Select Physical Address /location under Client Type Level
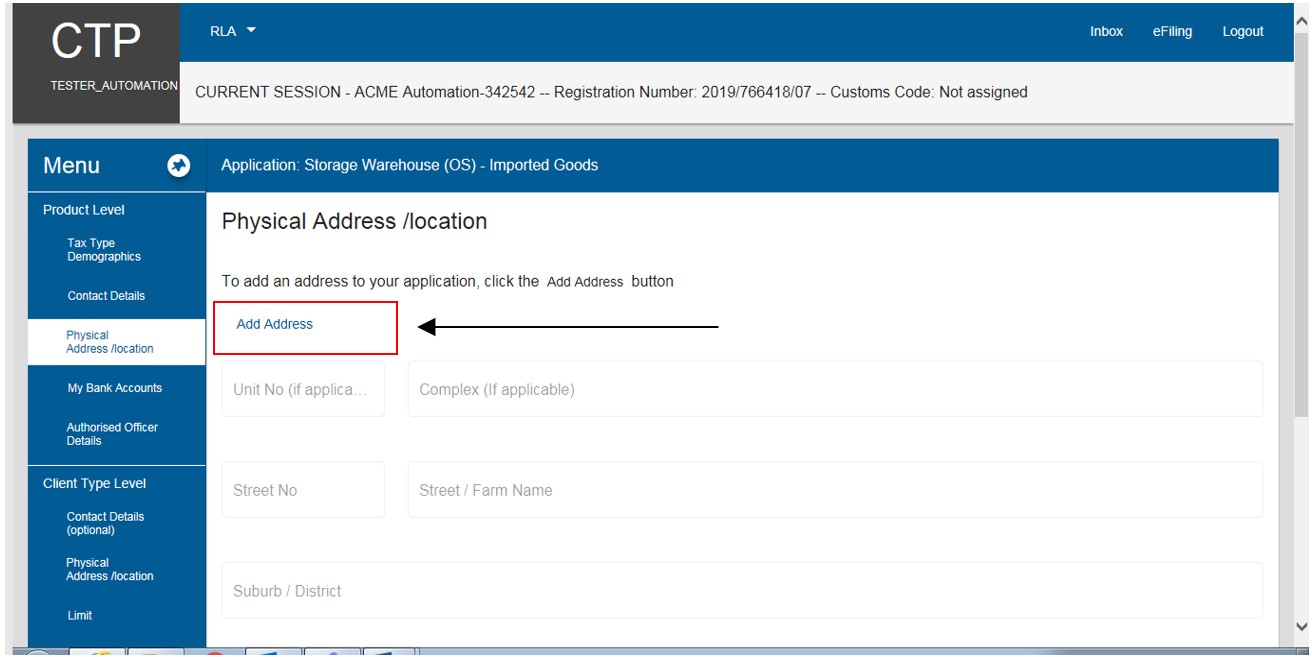 coord(110,570)
